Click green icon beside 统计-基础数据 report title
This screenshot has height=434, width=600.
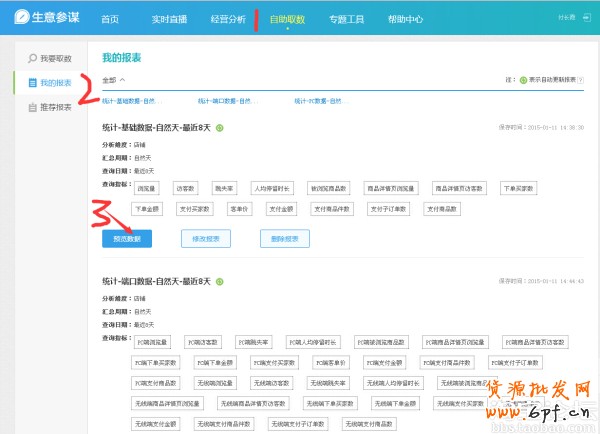point(219,127)
